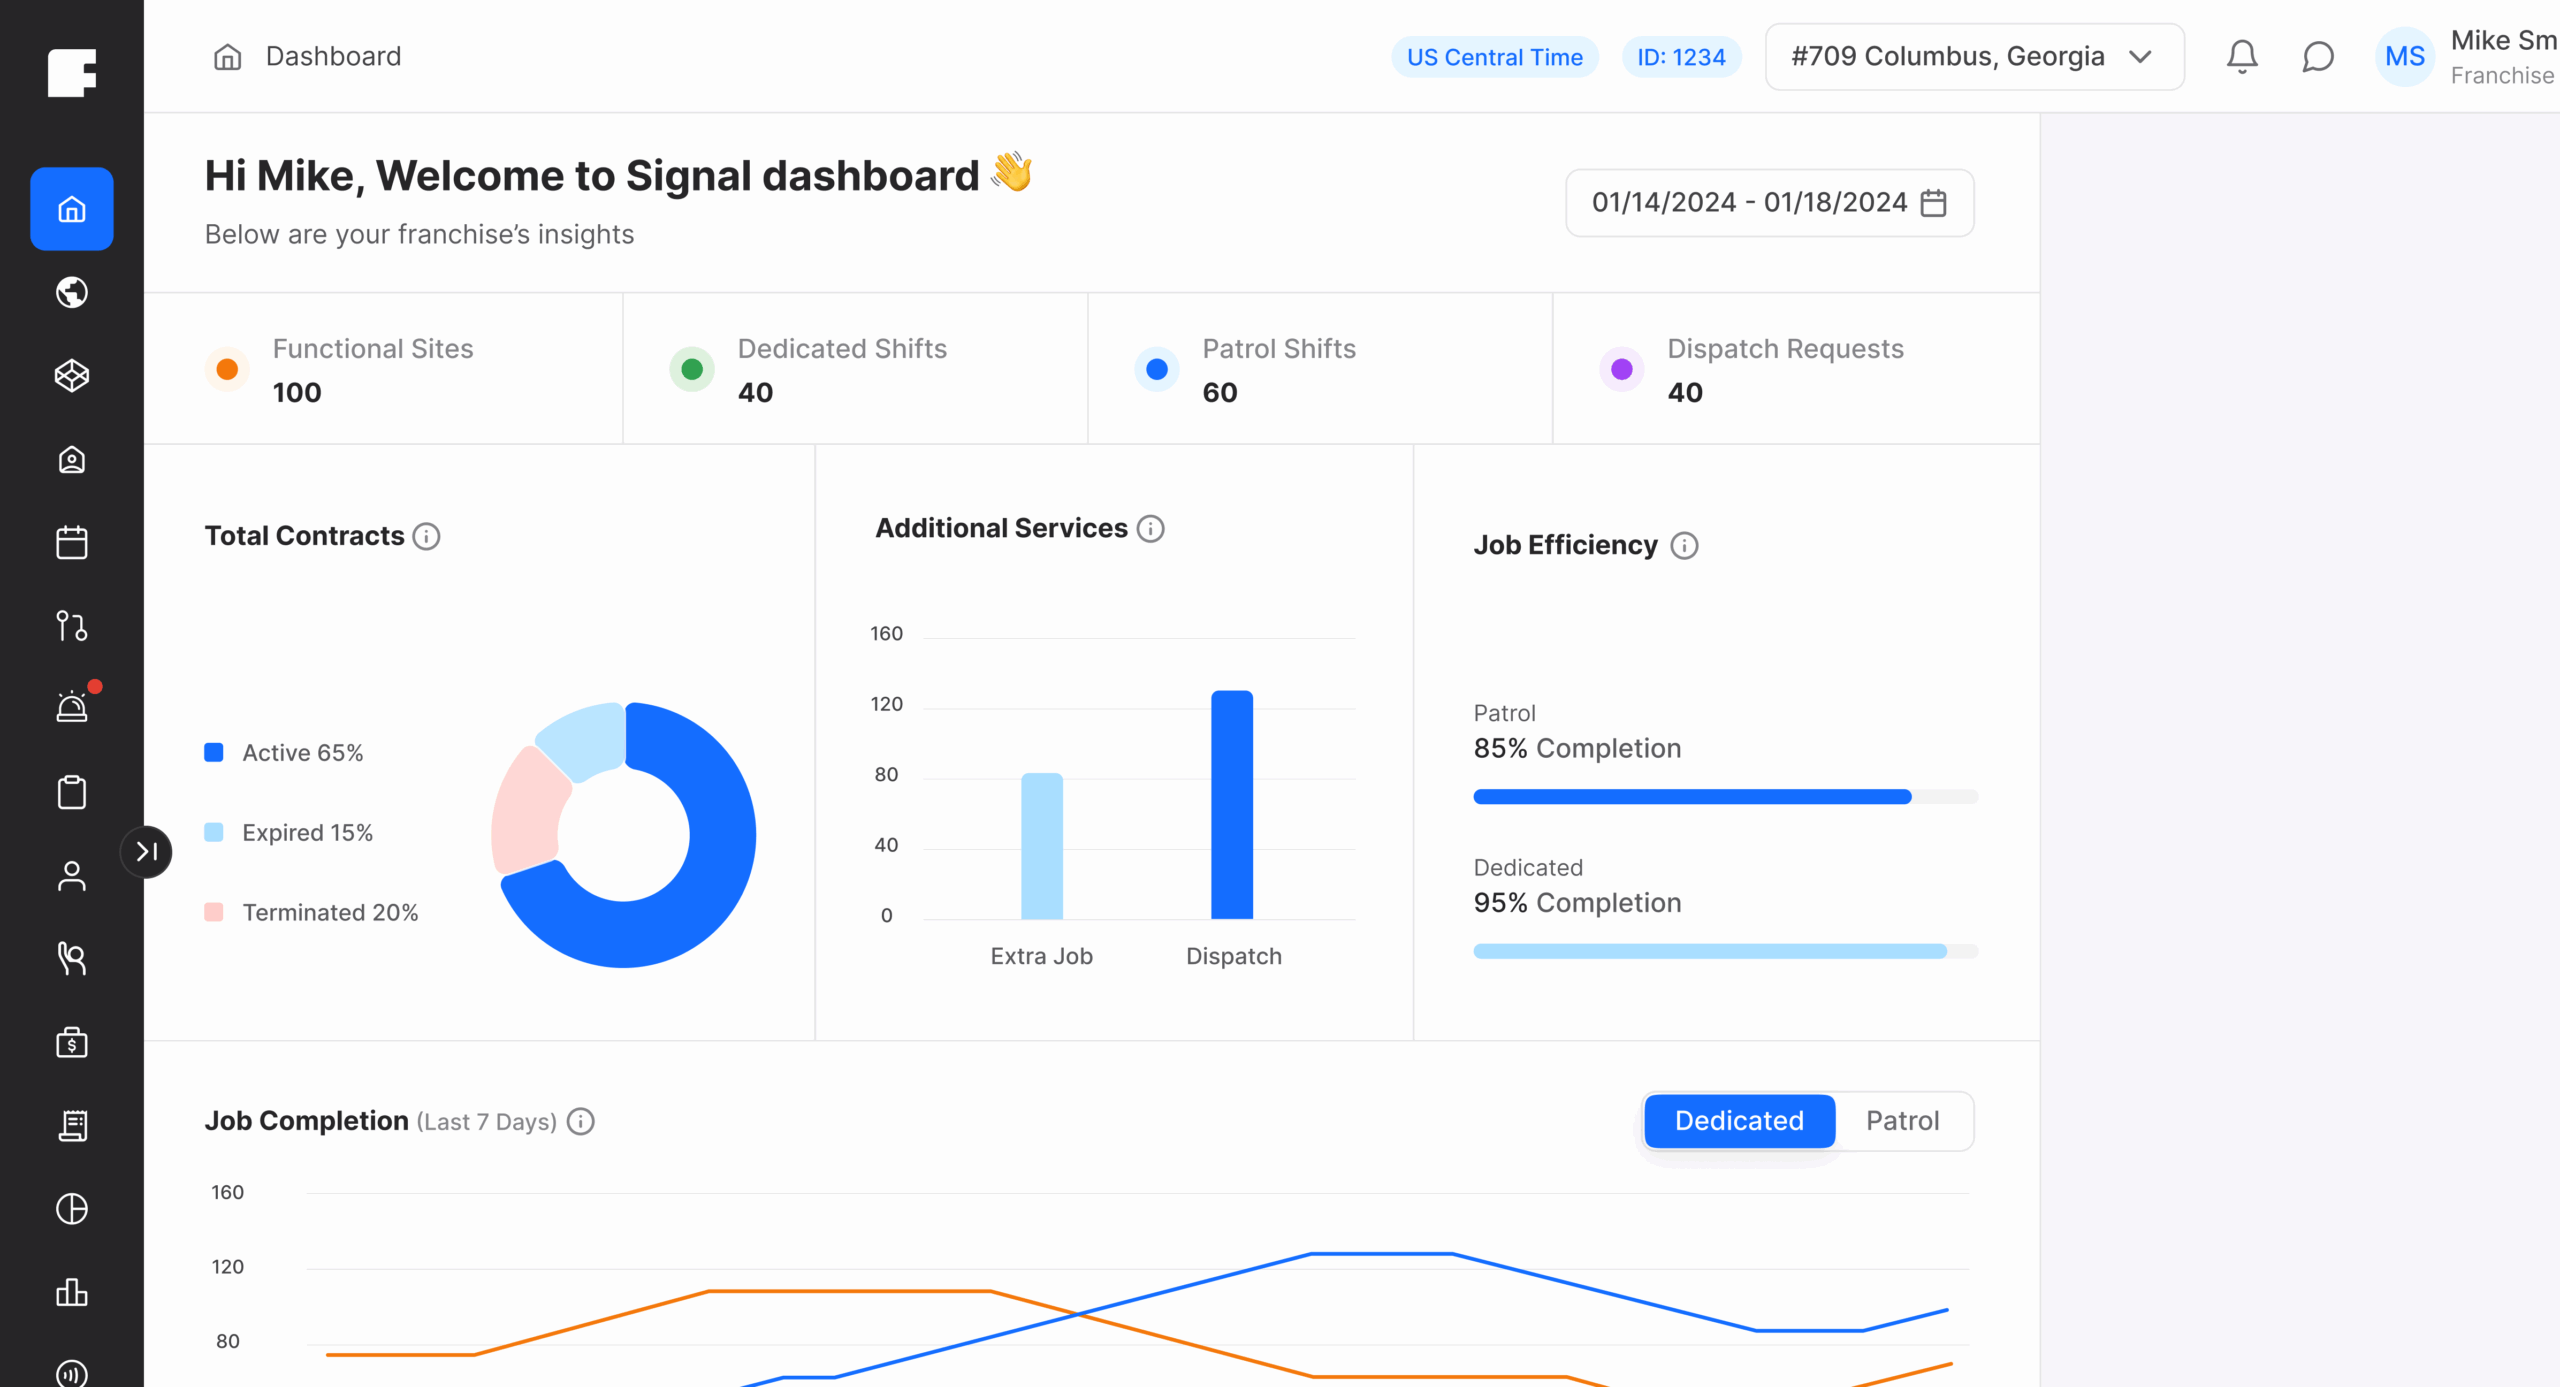Click the MS user avatar

pyautogui.click(x=2404, y=57)
